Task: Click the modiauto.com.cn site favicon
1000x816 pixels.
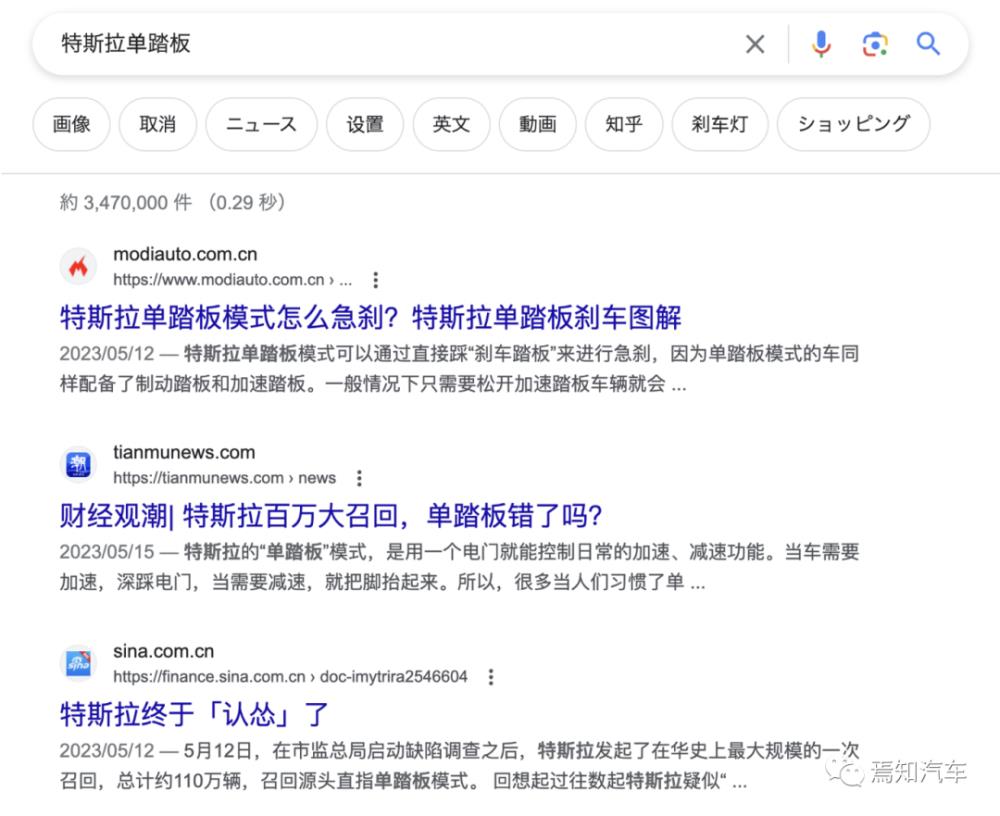Action: click(78, 267)
